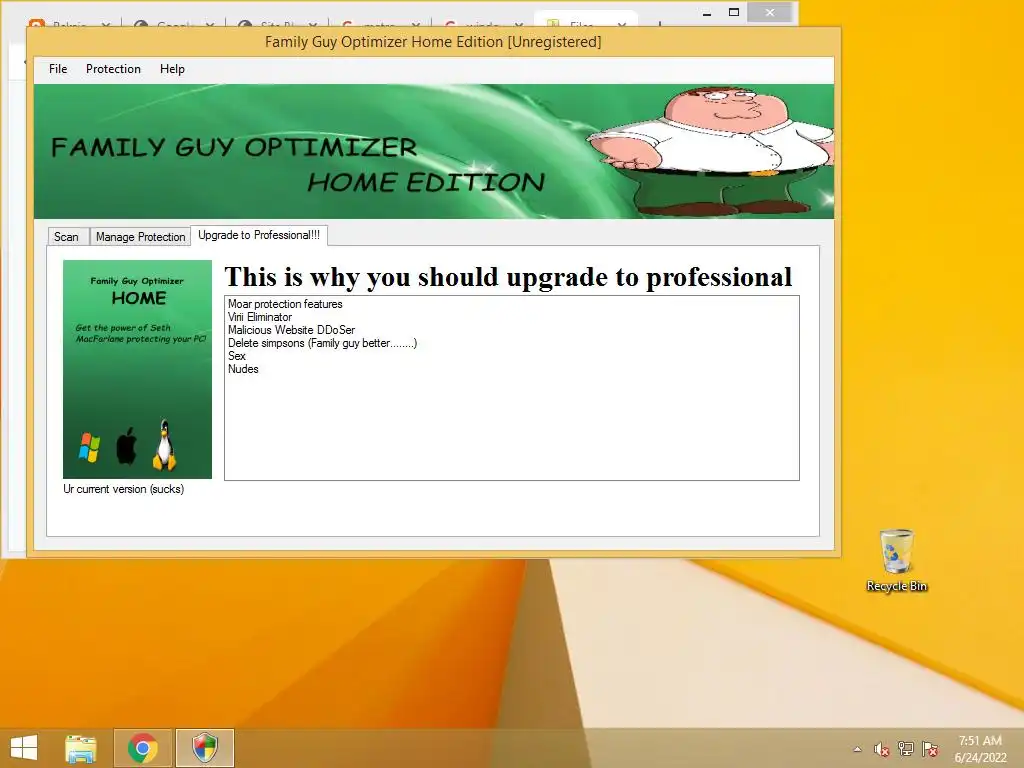Select the Upgrade to Professional!!! tab

tap(259, 235)
